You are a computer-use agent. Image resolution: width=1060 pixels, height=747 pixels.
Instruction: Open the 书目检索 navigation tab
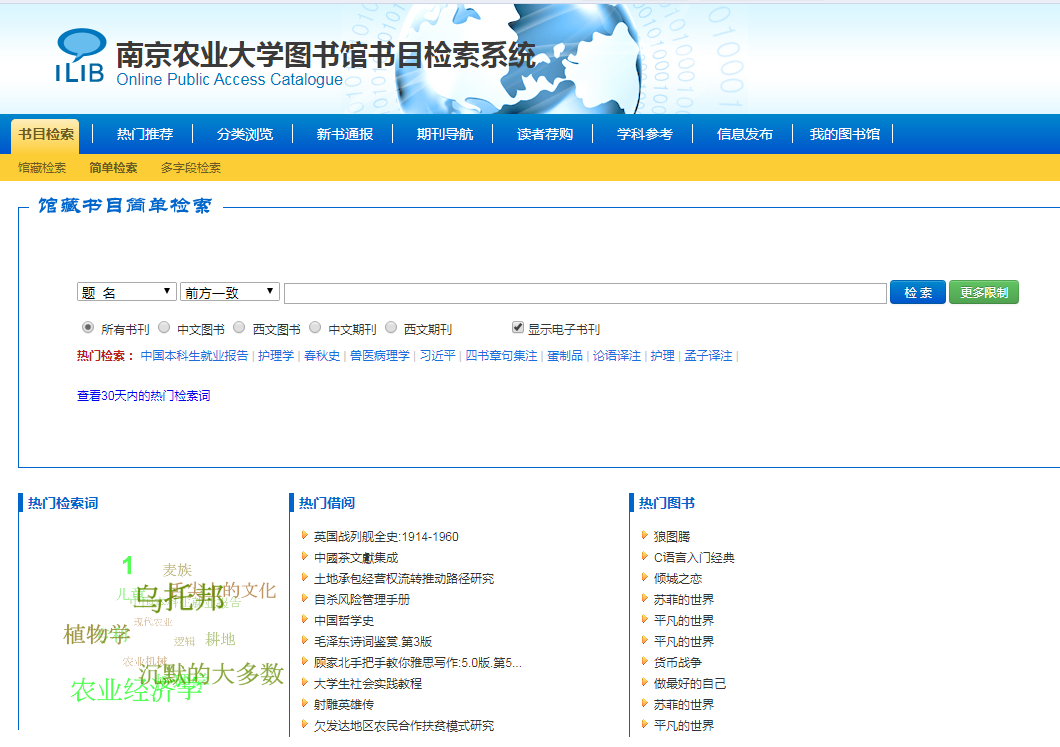tap(45, 135)
